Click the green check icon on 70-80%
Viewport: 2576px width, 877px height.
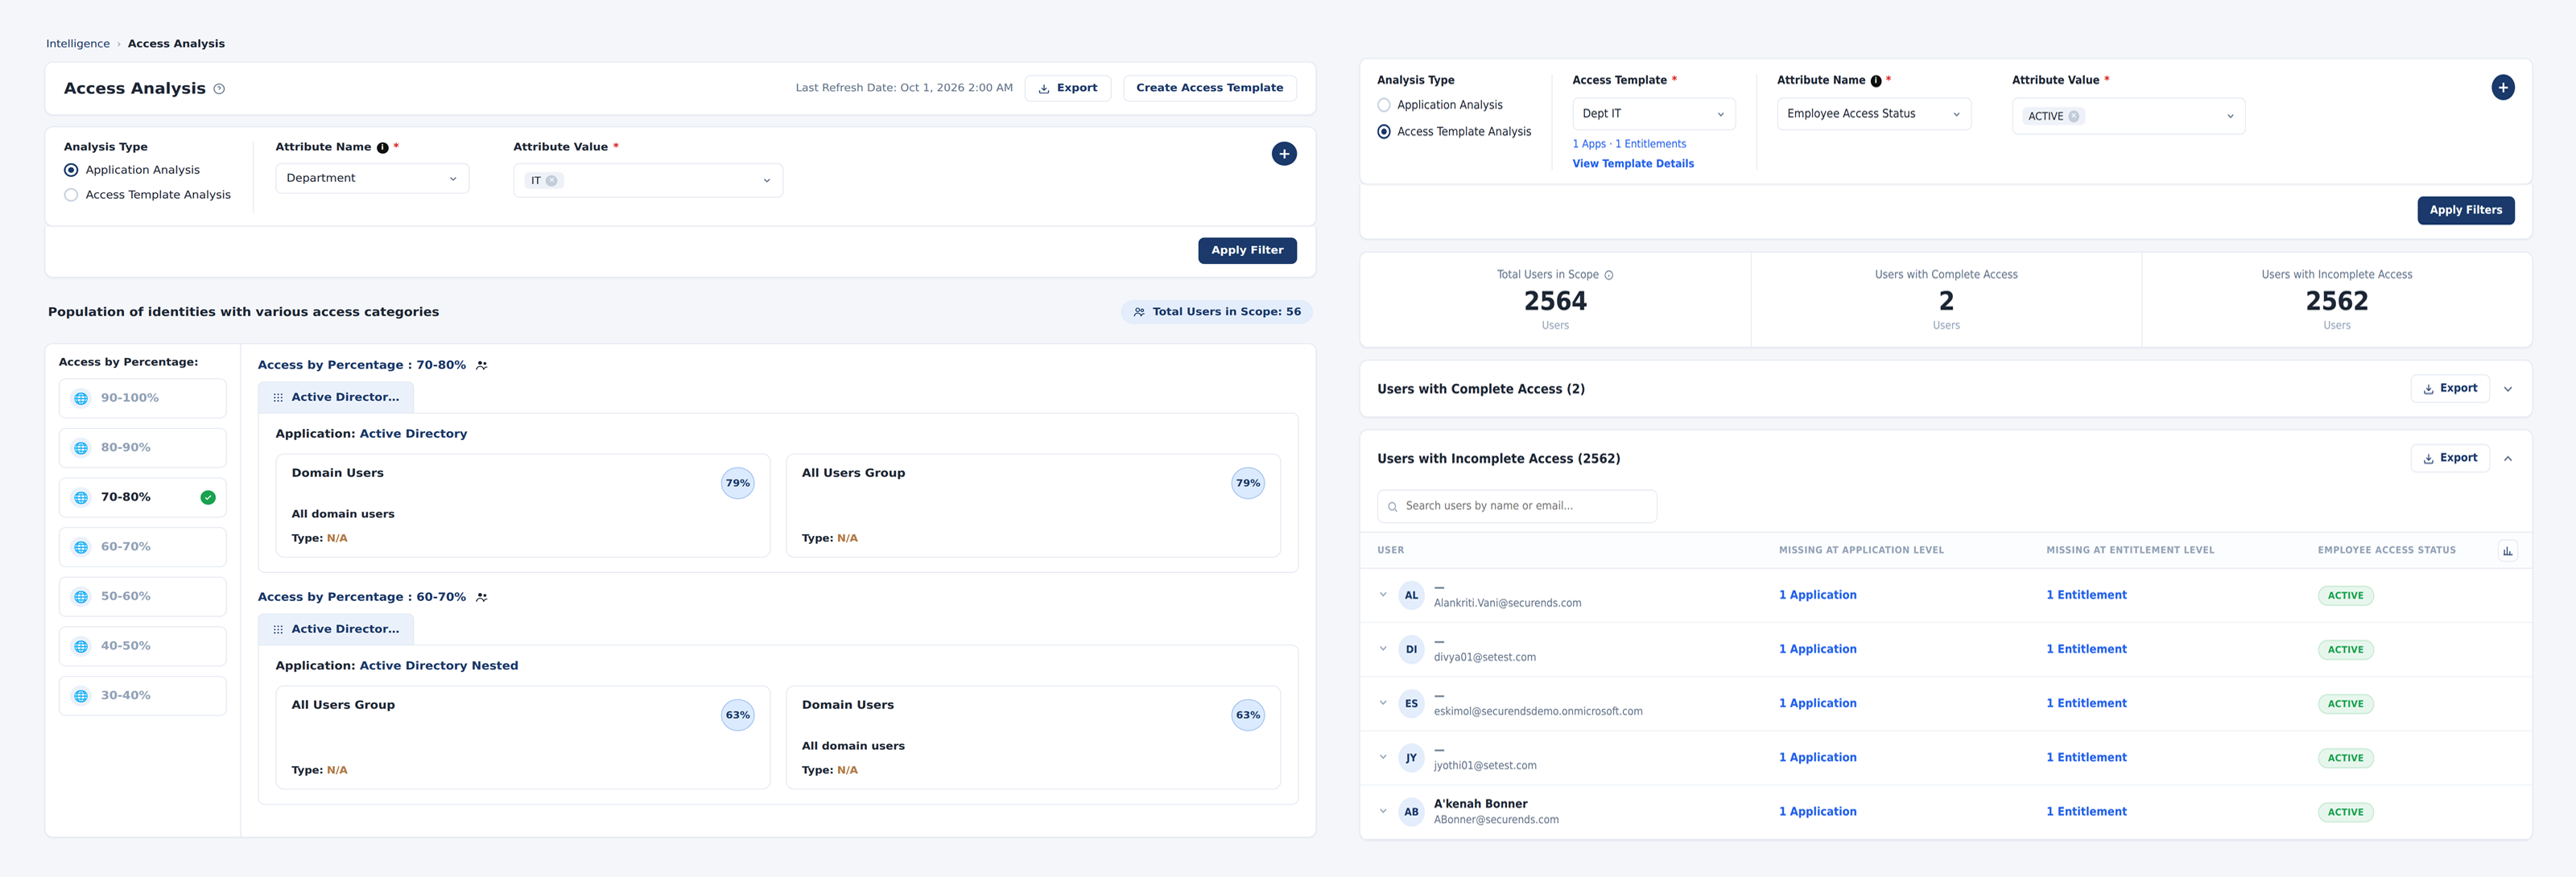tap(208, 498)
